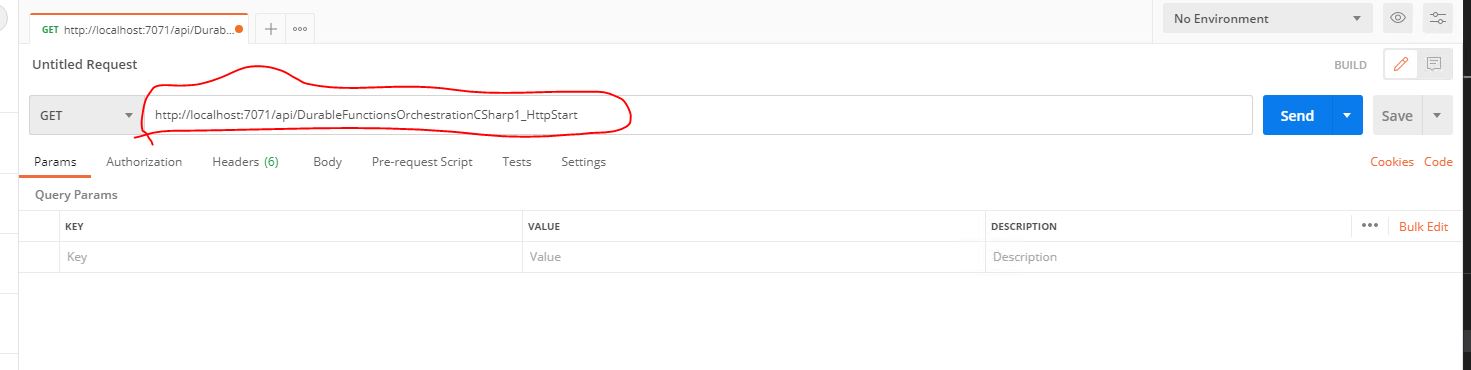
Task: Open the Body tab
Action: pos(327,161)
